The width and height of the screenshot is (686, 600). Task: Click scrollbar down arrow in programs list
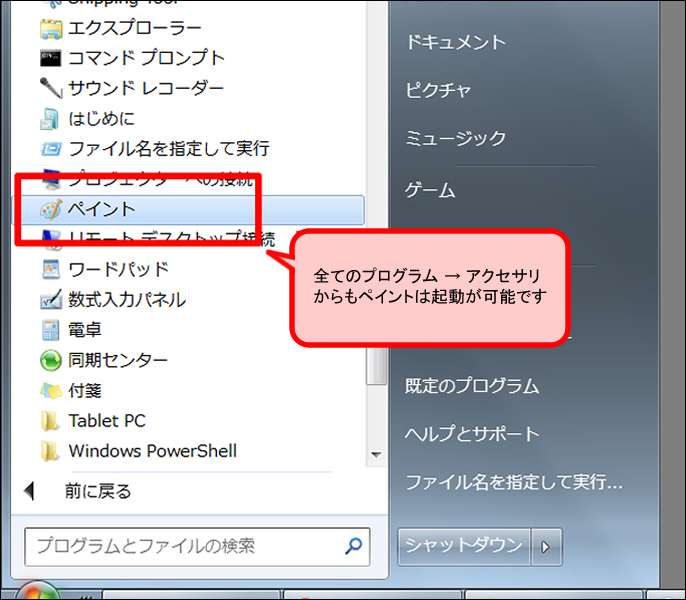(376, 455)
